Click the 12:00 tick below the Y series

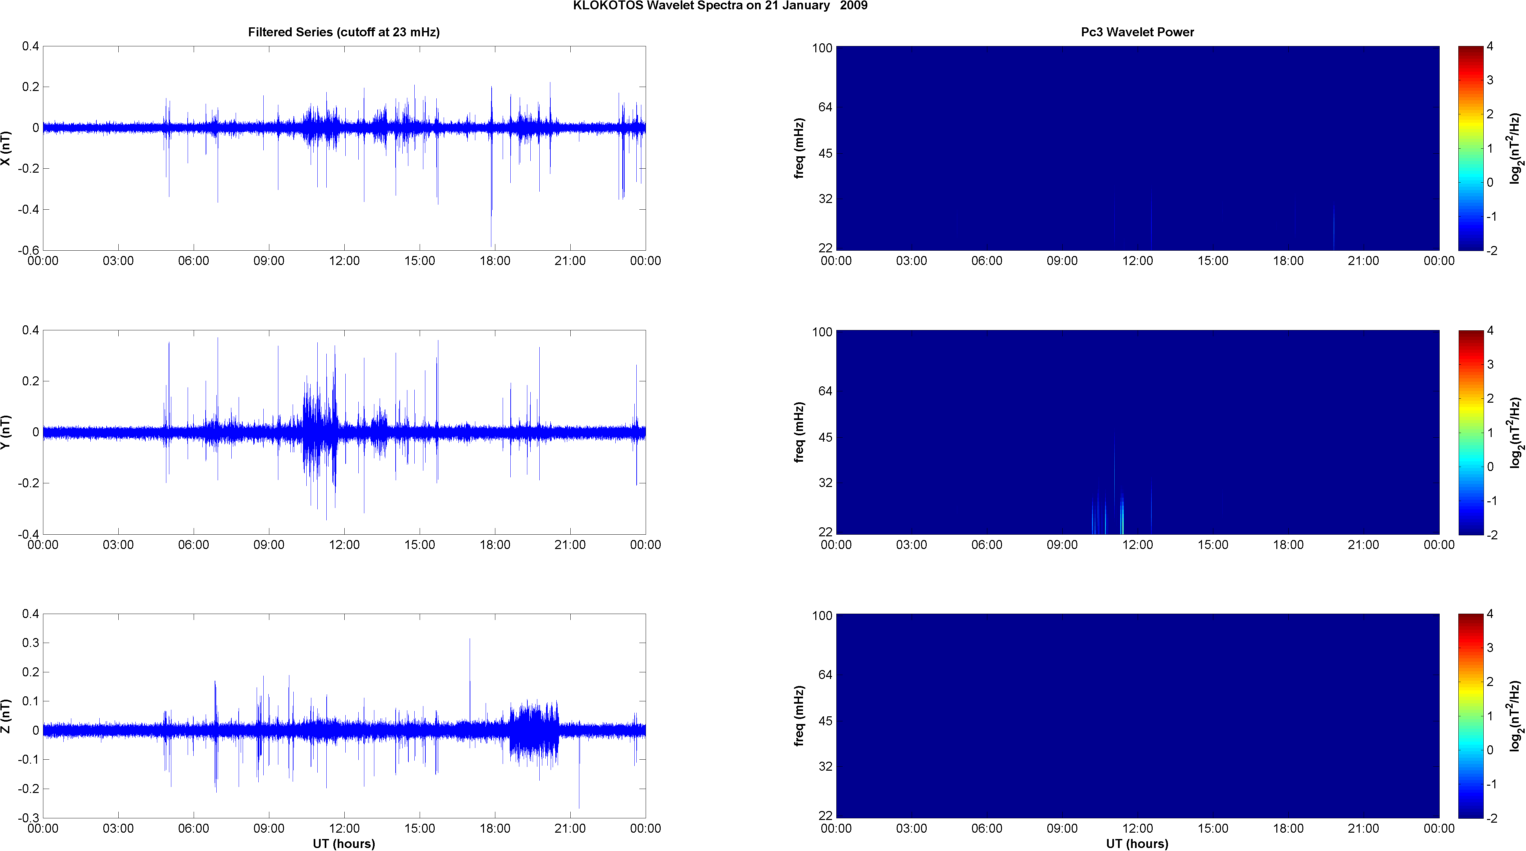coord(344,545)
